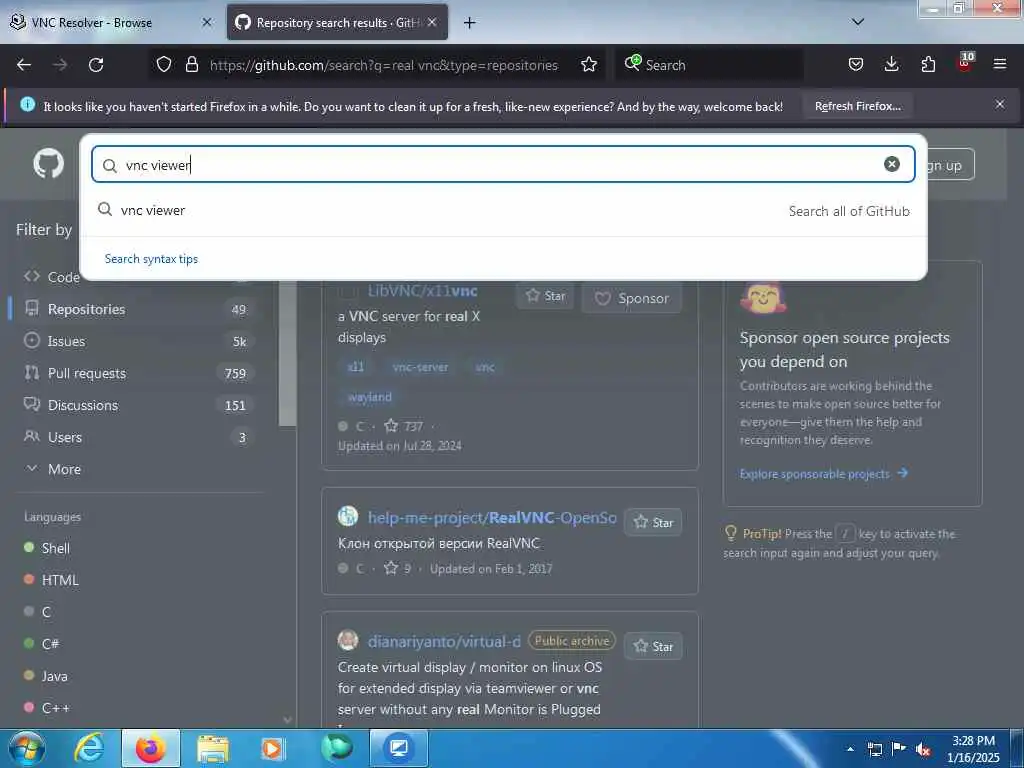Click the volume muted tray icon

point(923,750)
